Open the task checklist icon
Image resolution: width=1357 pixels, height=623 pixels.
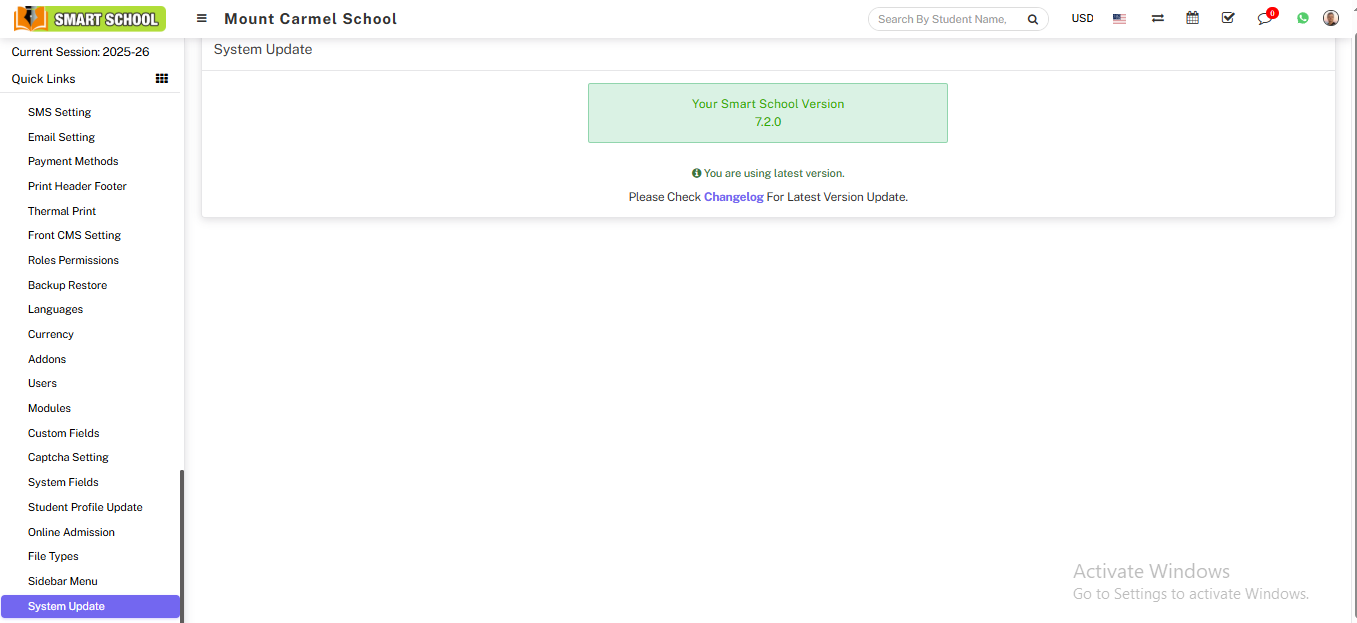point(1228,18)
